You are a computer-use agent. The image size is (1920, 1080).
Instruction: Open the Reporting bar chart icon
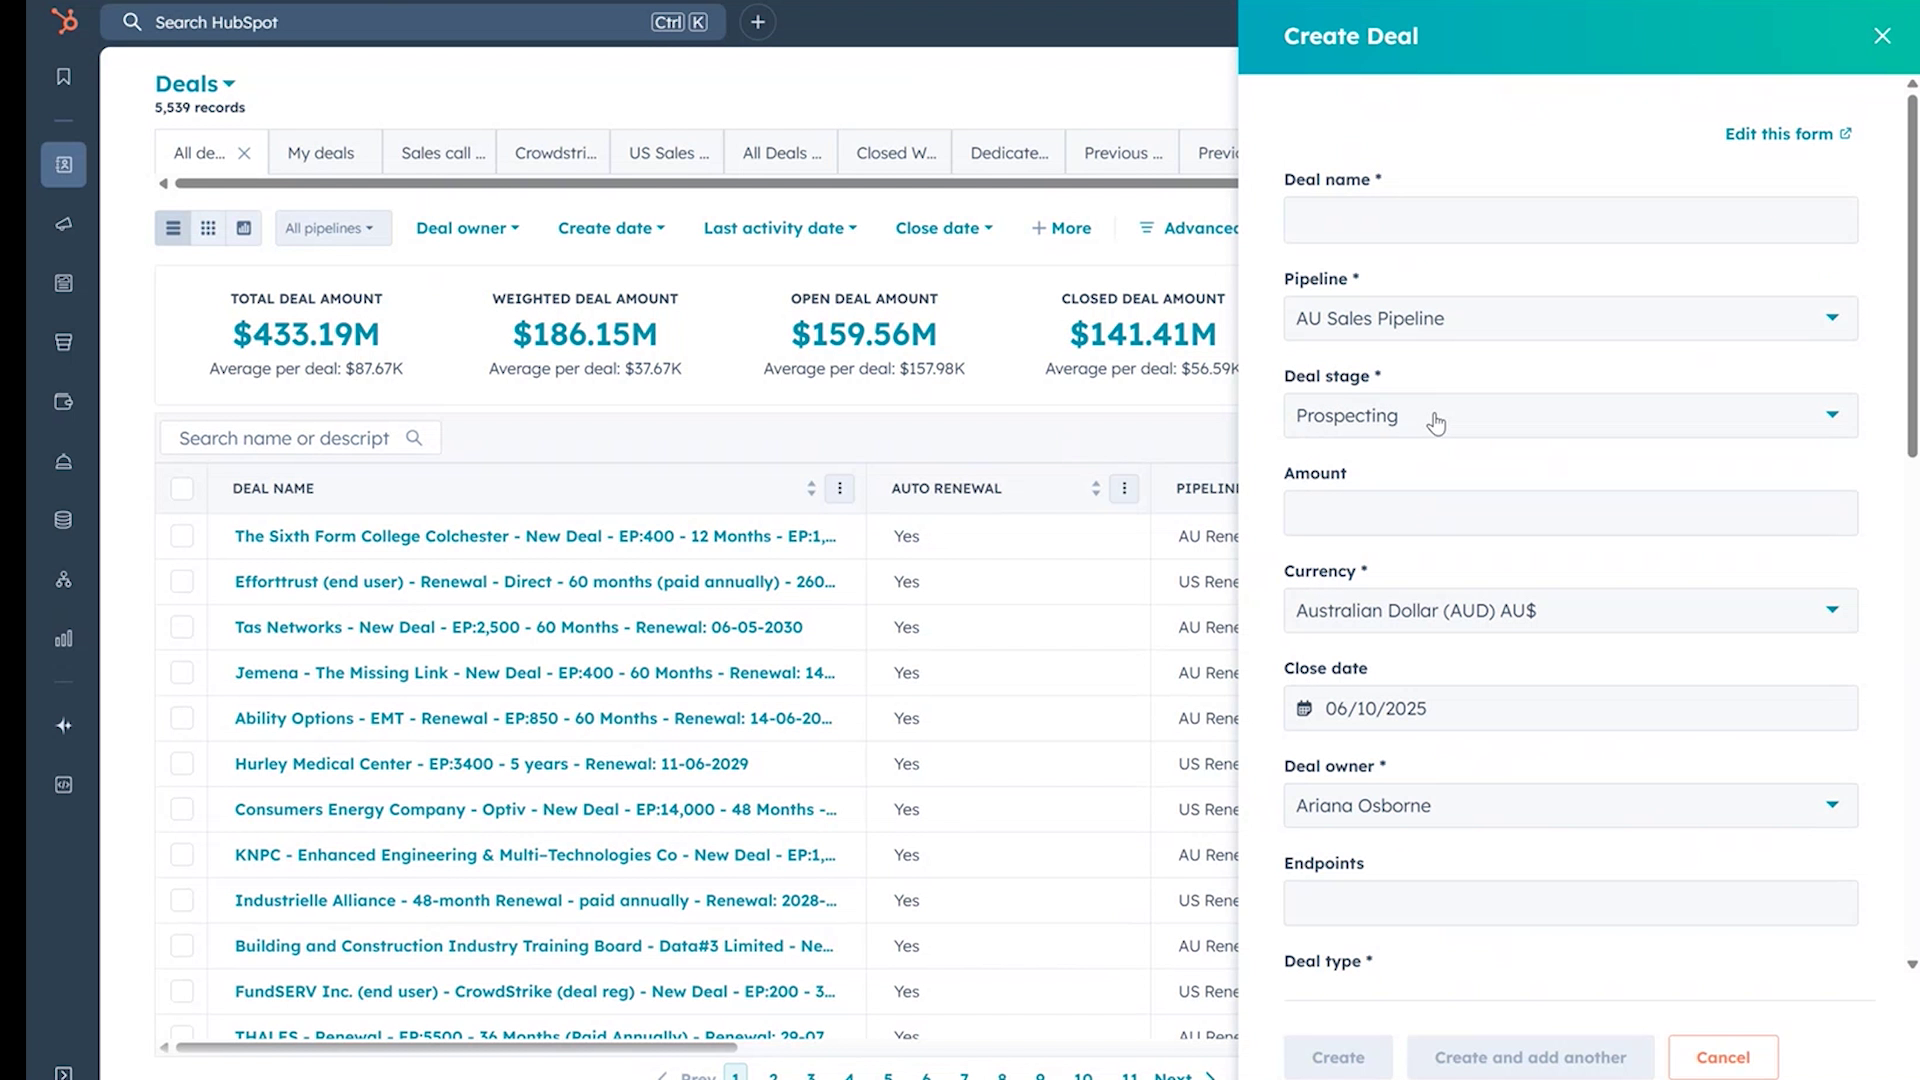point(63,638)
